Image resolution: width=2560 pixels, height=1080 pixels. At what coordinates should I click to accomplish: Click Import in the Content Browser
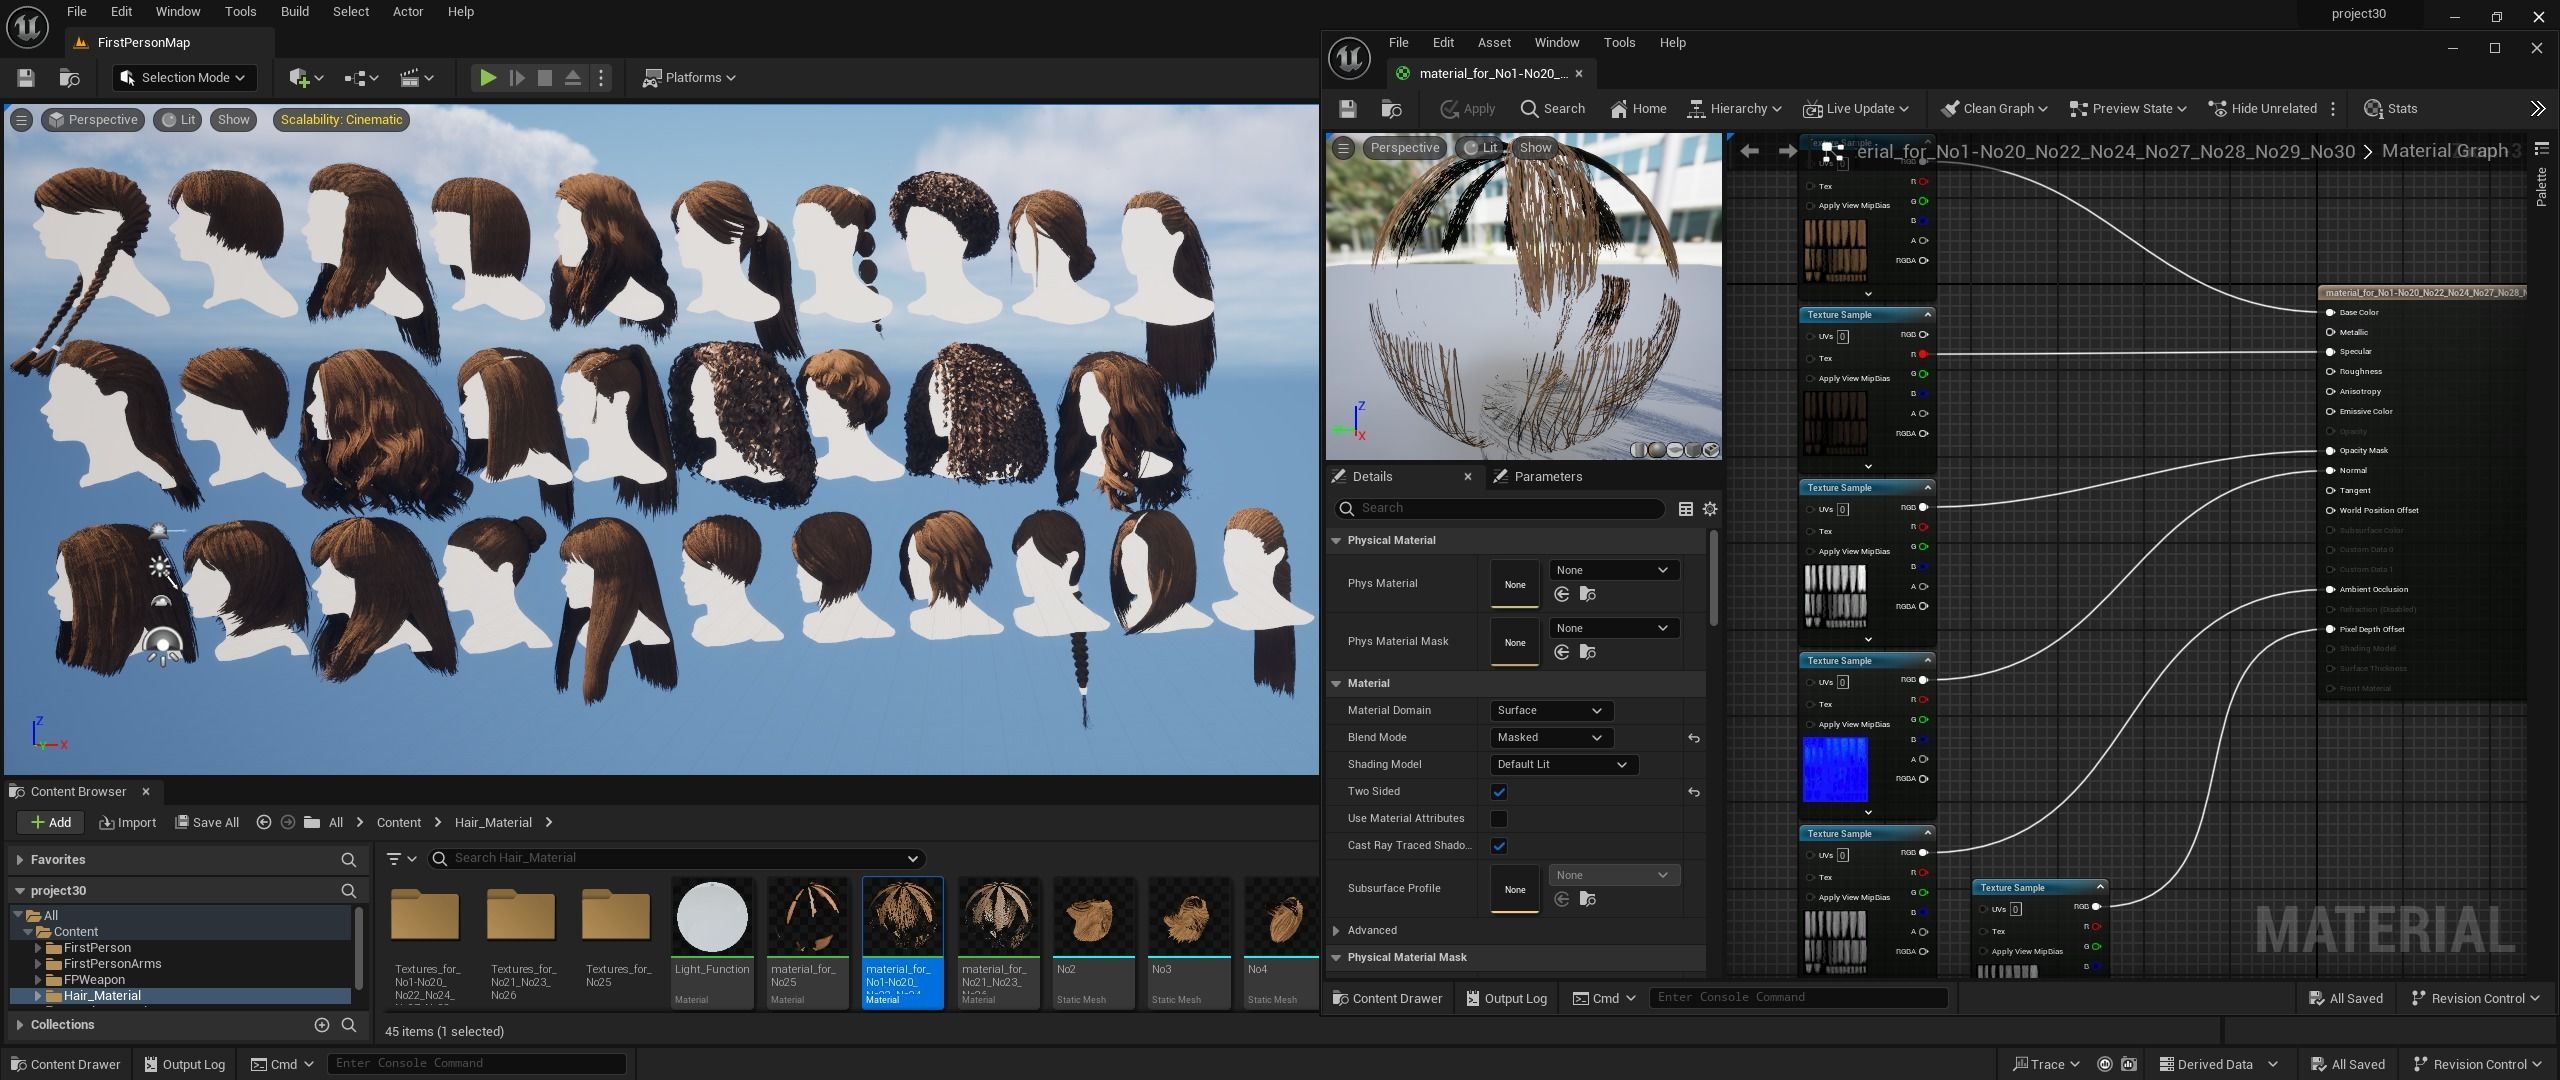[127, 823]
